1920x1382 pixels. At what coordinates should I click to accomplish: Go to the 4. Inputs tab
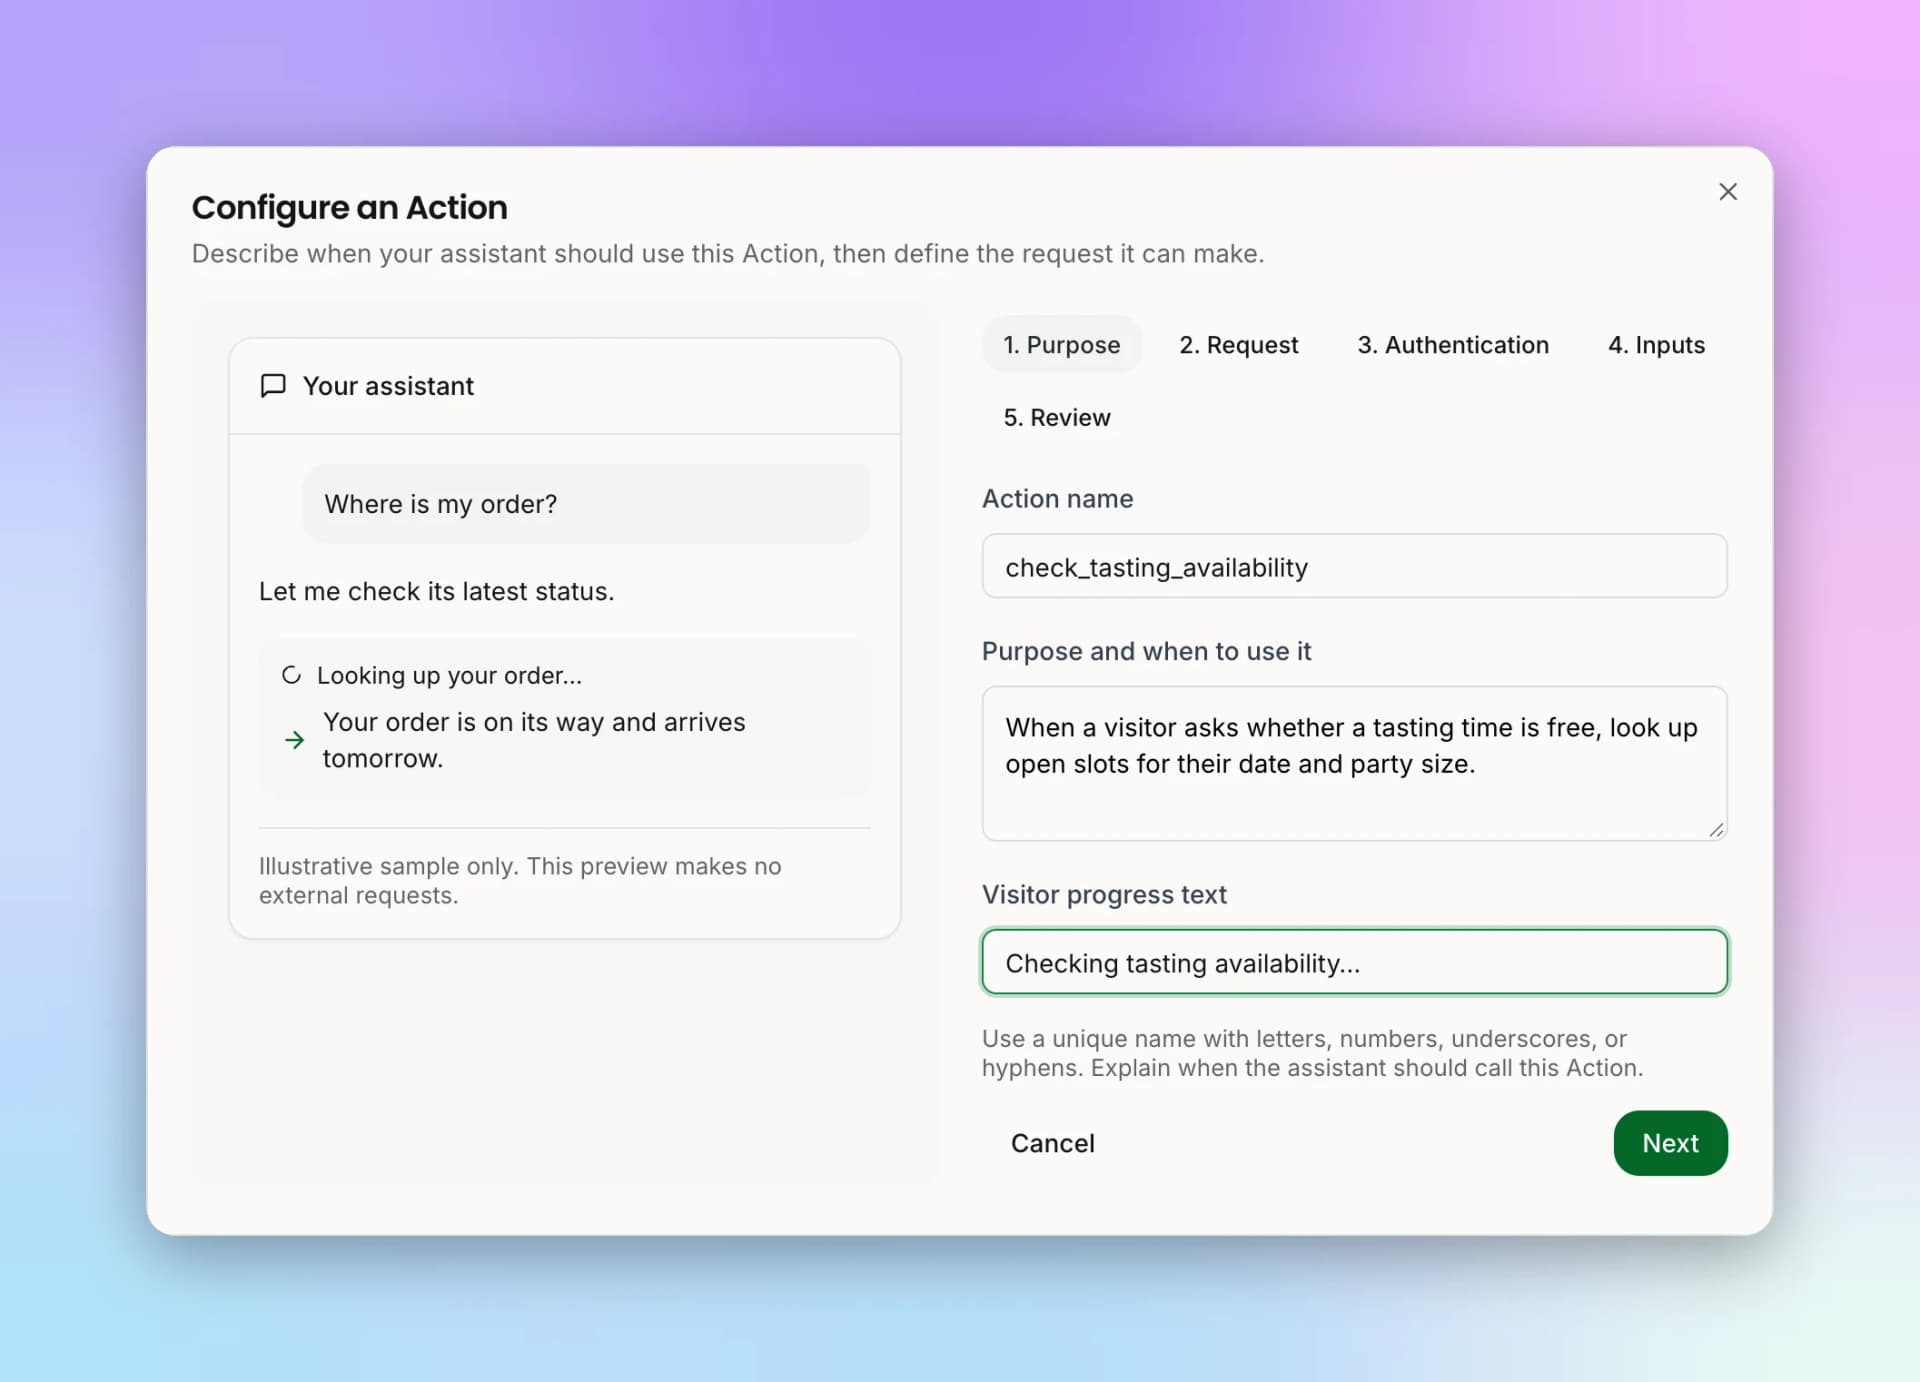click(1656, 345)
